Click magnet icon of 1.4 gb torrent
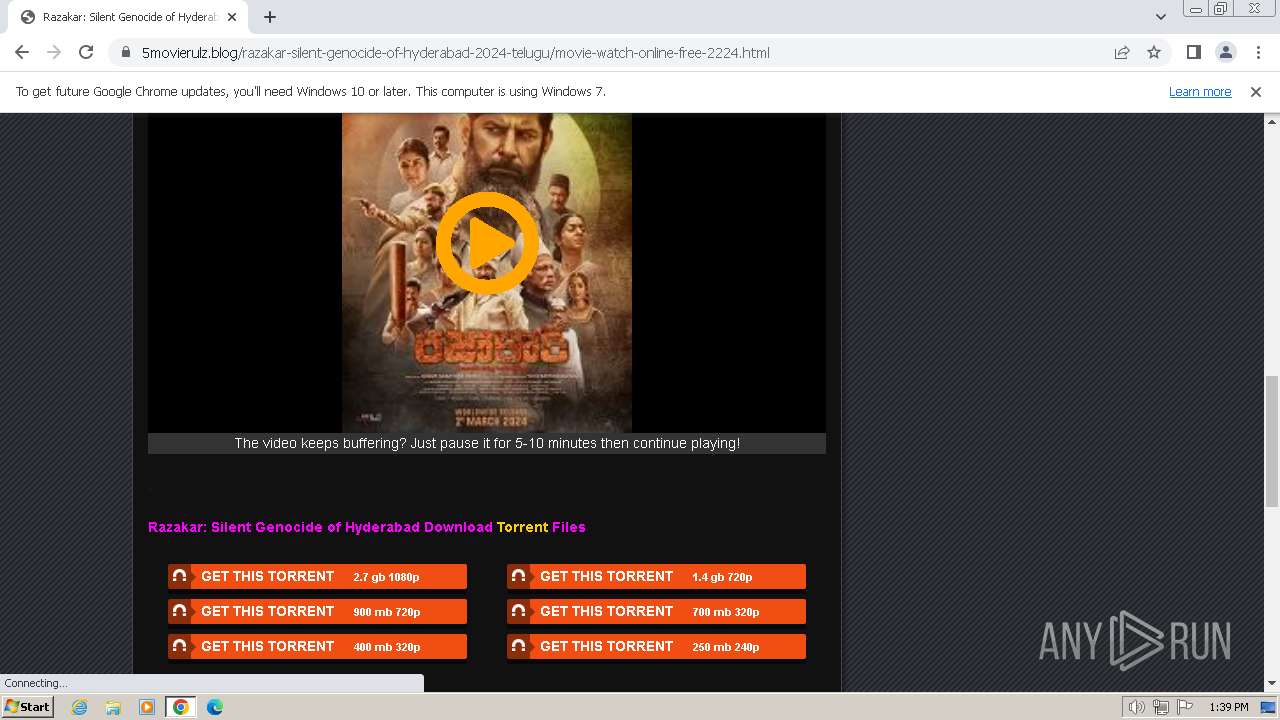 pos(518,576)
